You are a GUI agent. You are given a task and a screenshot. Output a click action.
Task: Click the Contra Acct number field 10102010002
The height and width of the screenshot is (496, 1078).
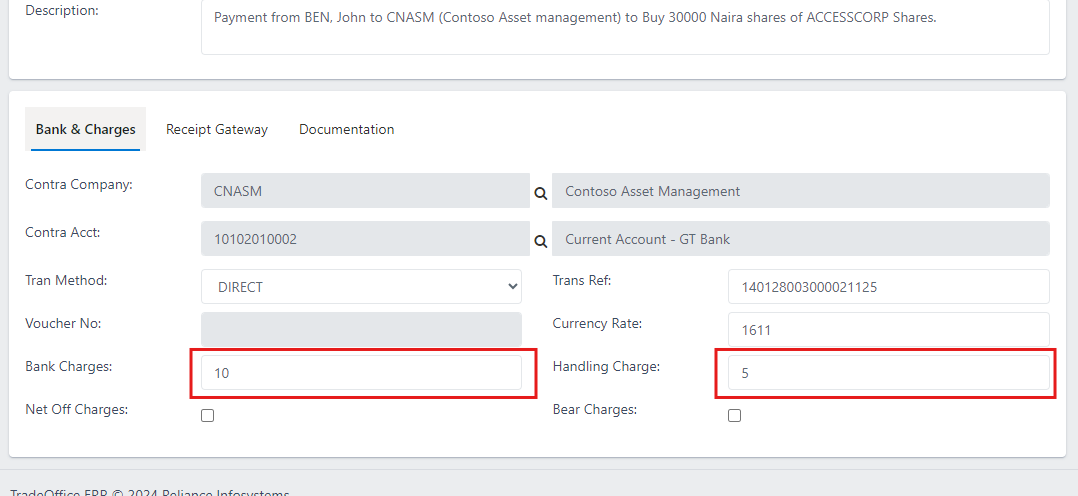[366, 239]
